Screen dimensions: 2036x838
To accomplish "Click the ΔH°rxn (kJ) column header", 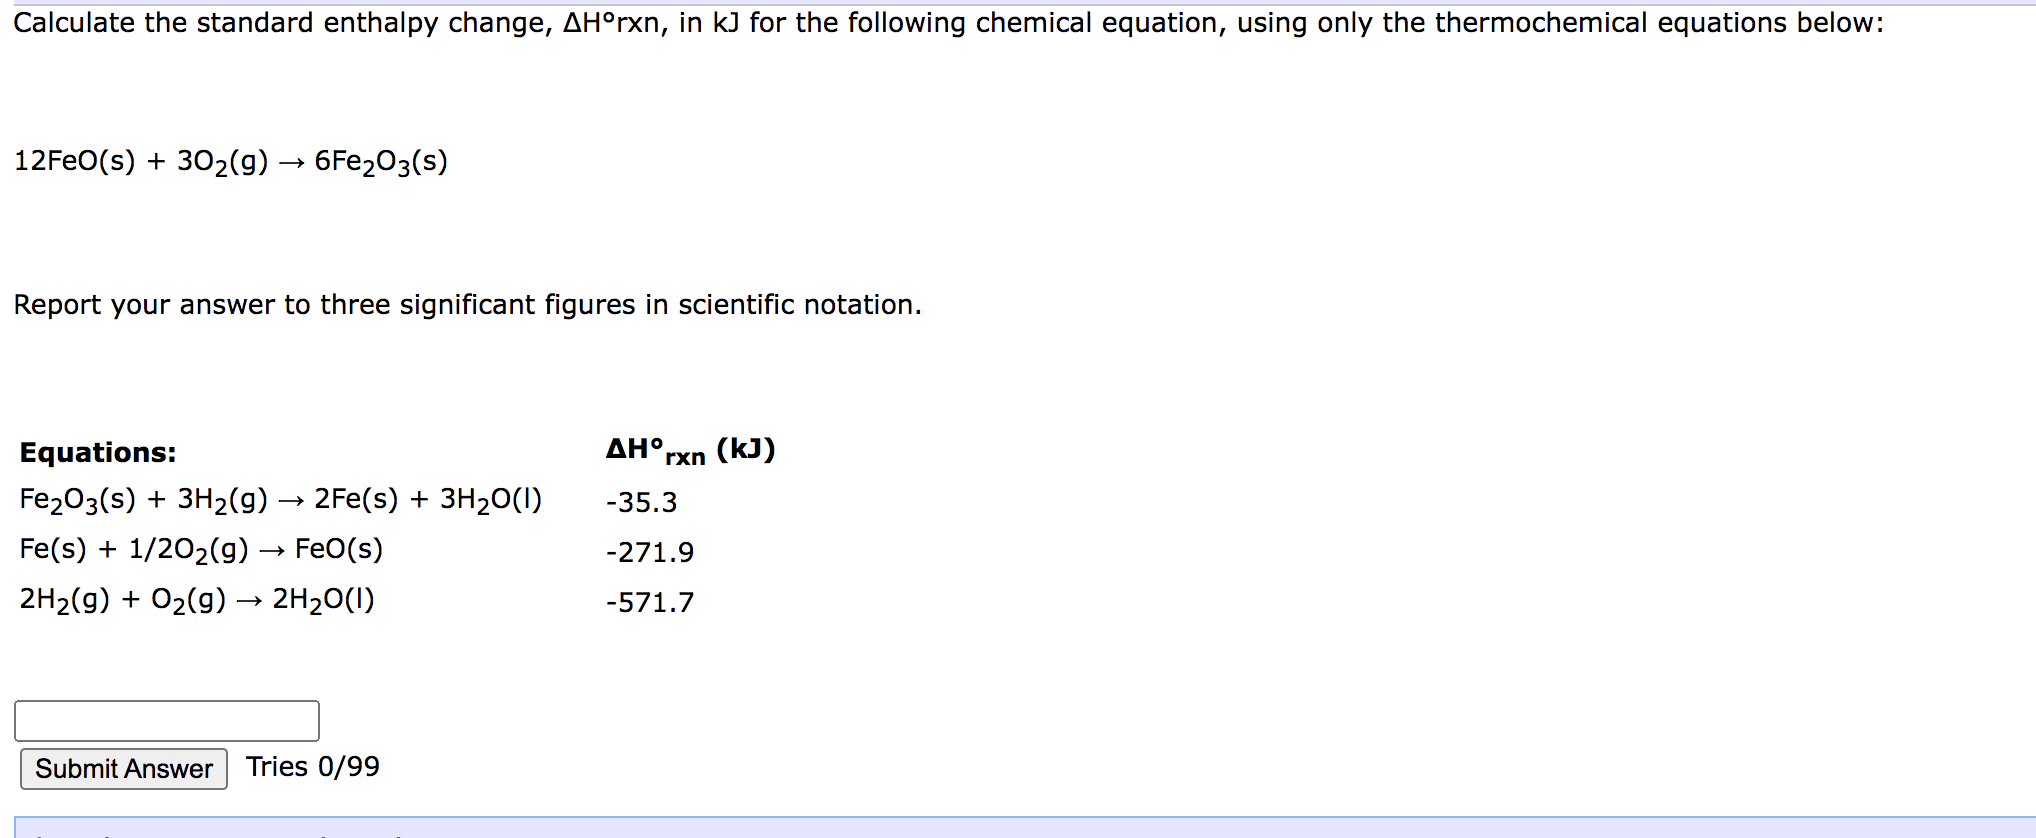I will (690, 448).
